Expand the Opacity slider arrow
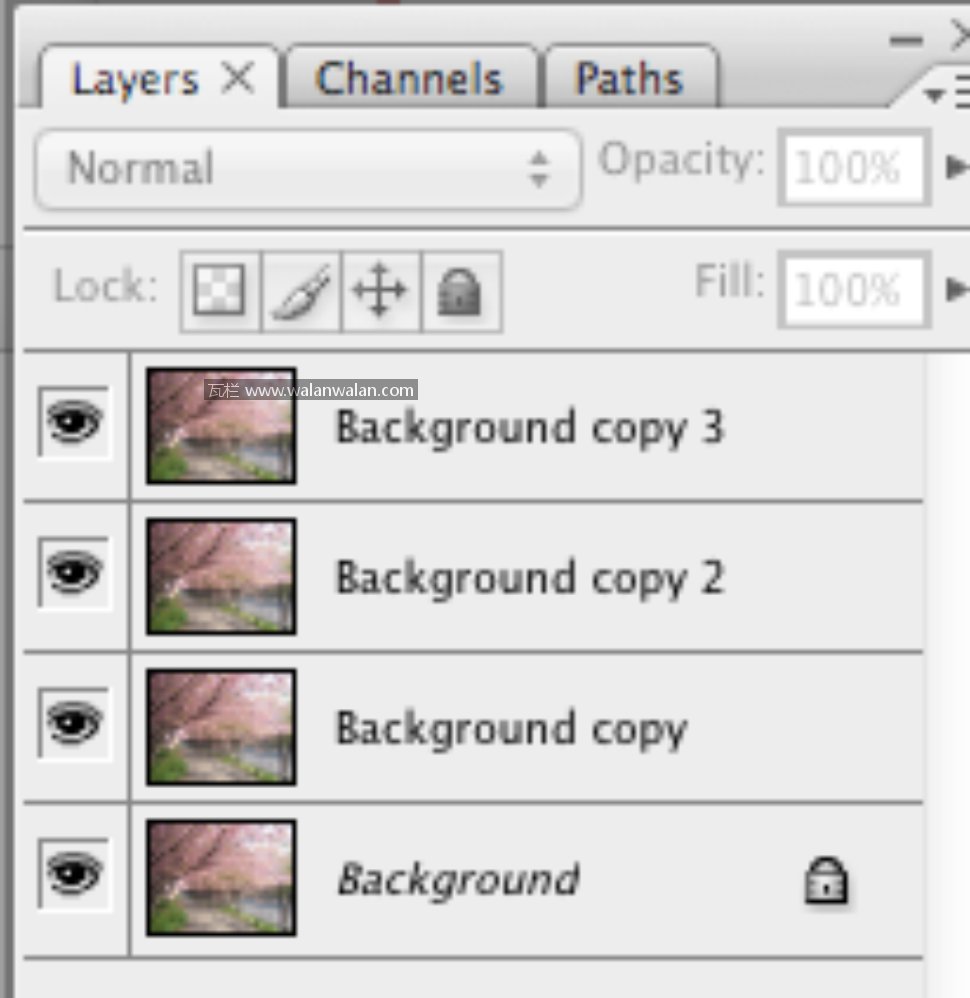 (956, 167)
